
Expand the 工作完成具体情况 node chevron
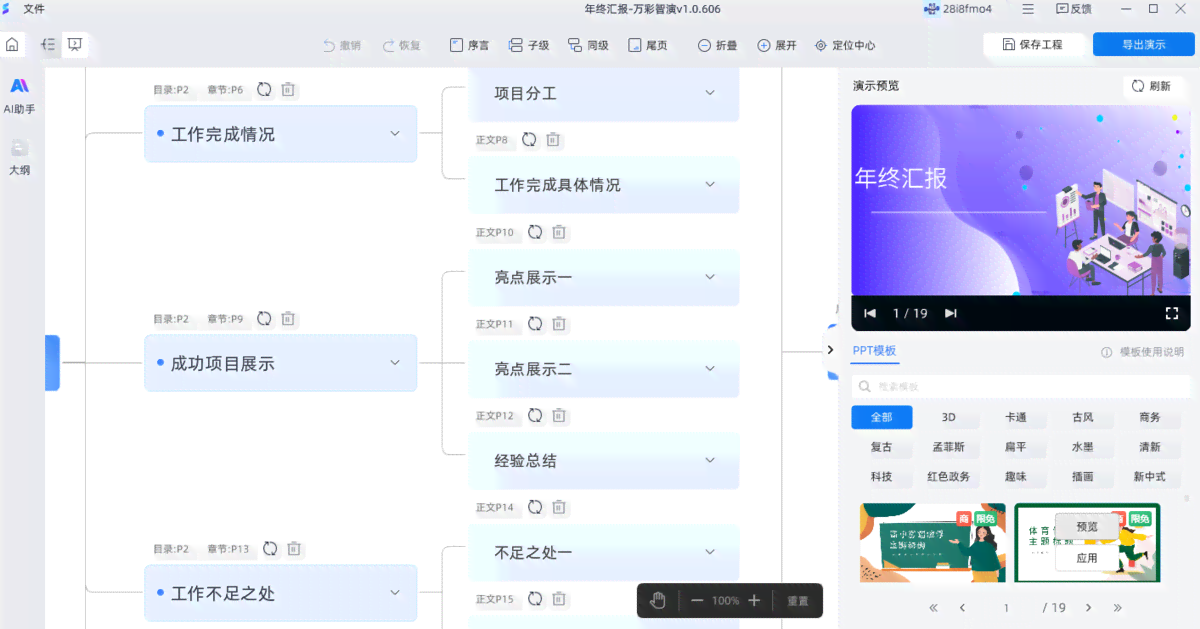click(x=710, y=184)
